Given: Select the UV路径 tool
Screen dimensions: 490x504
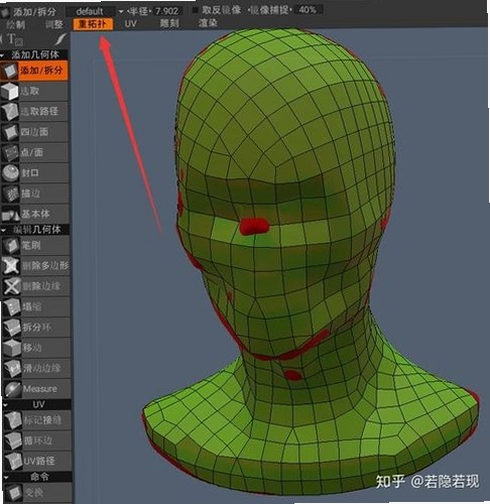Looking at the screenshot, I should (37, 461).
